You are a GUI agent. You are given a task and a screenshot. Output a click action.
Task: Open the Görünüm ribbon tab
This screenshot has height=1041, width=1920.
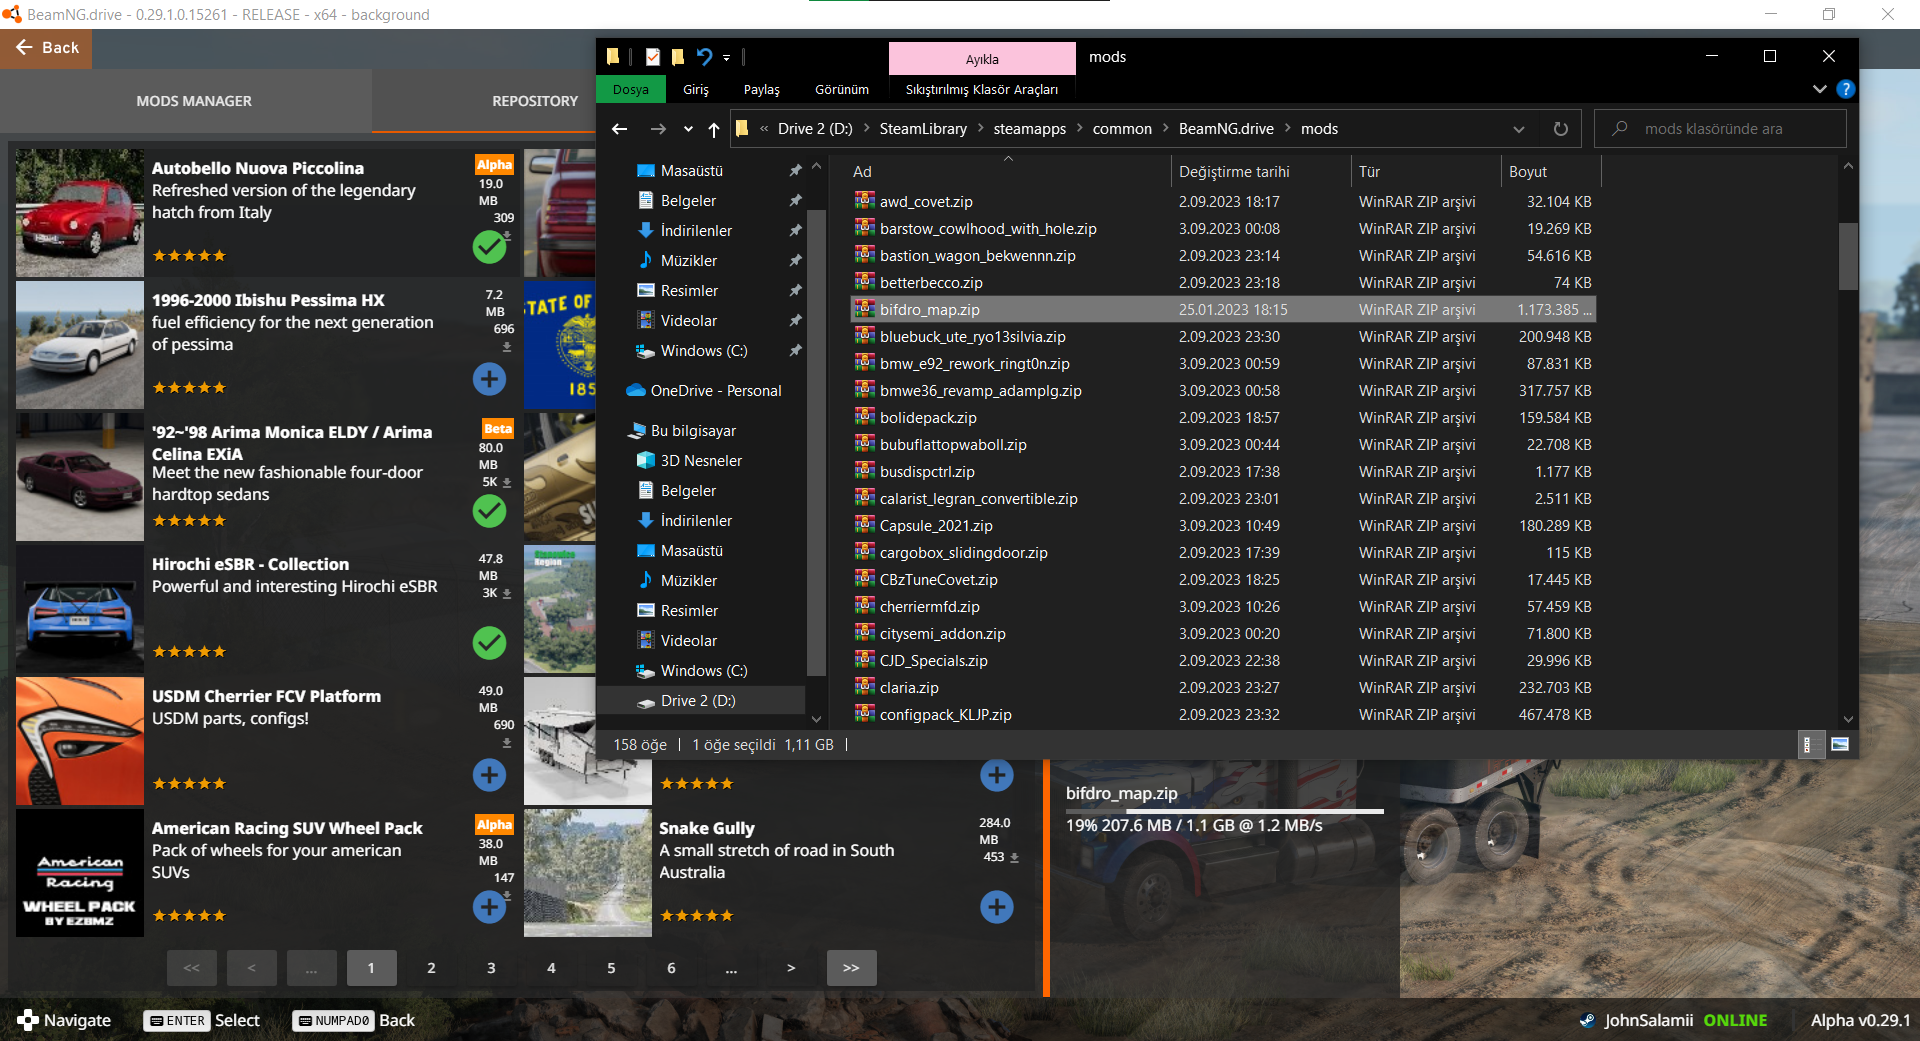pos(842,90)
